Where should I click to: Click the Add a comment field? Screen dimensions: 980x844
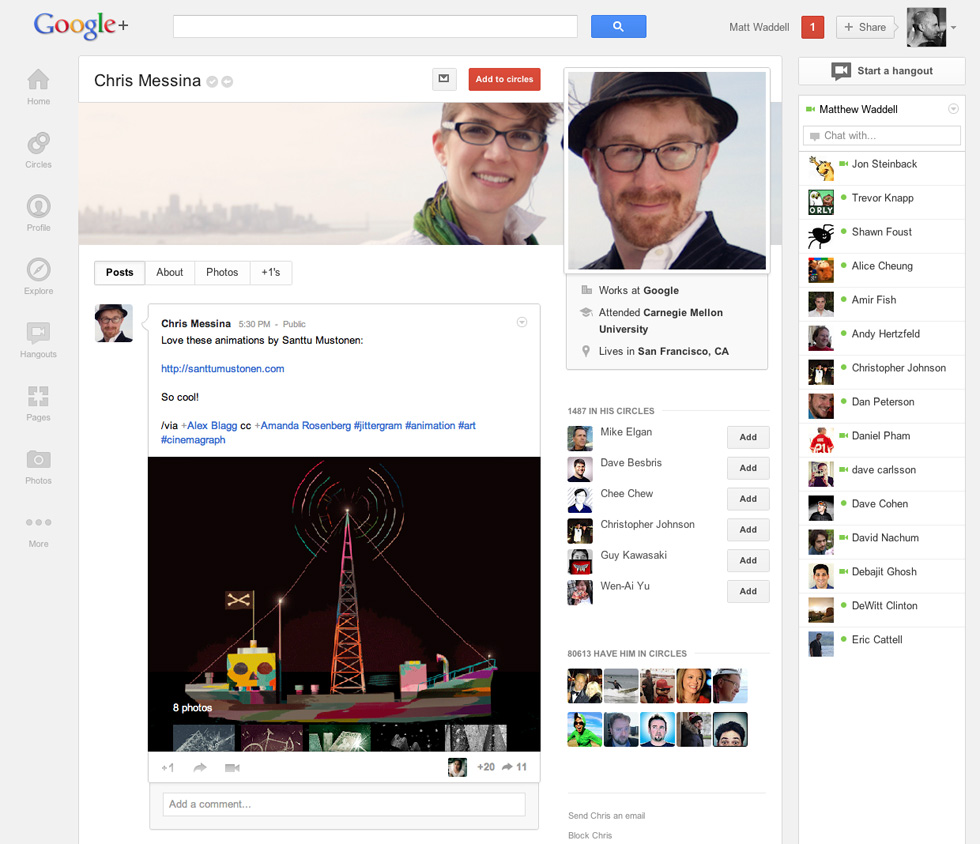click(343, 804)
